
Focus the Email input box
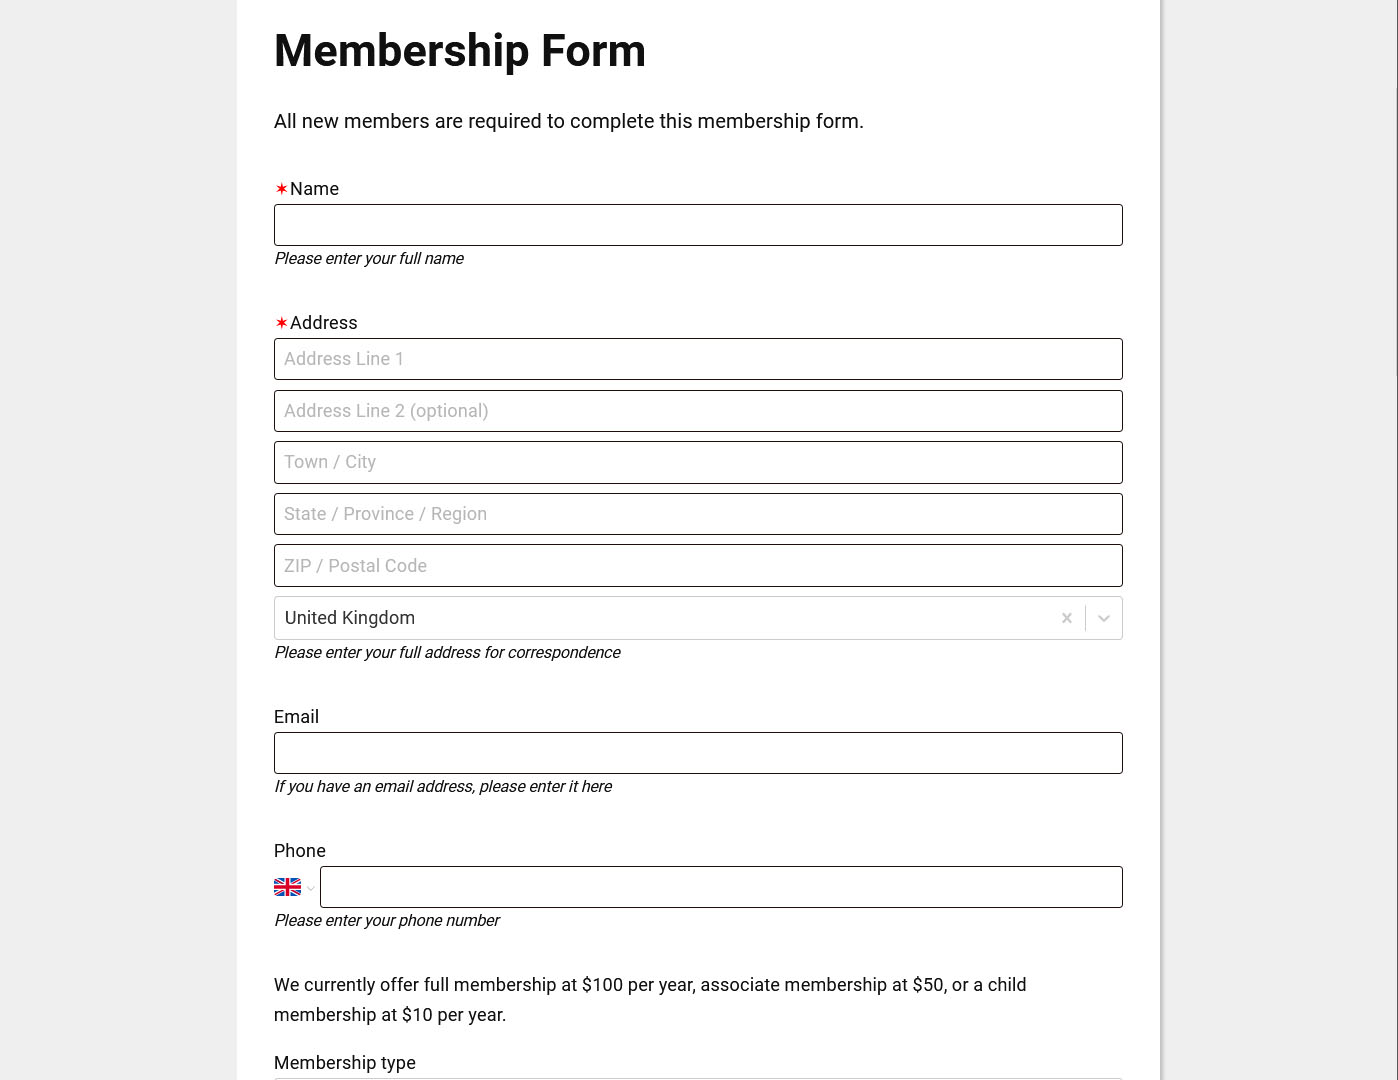[x=698, y=753]
